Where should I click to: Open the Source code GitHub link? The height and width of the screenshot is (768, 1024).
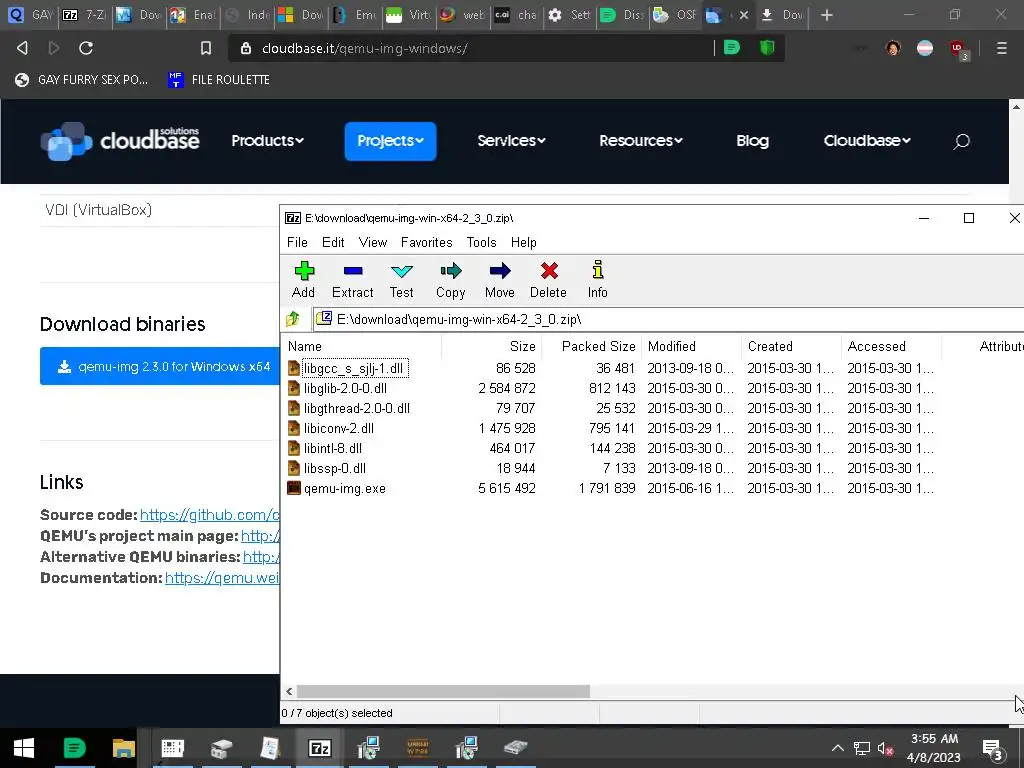[210, 515]
